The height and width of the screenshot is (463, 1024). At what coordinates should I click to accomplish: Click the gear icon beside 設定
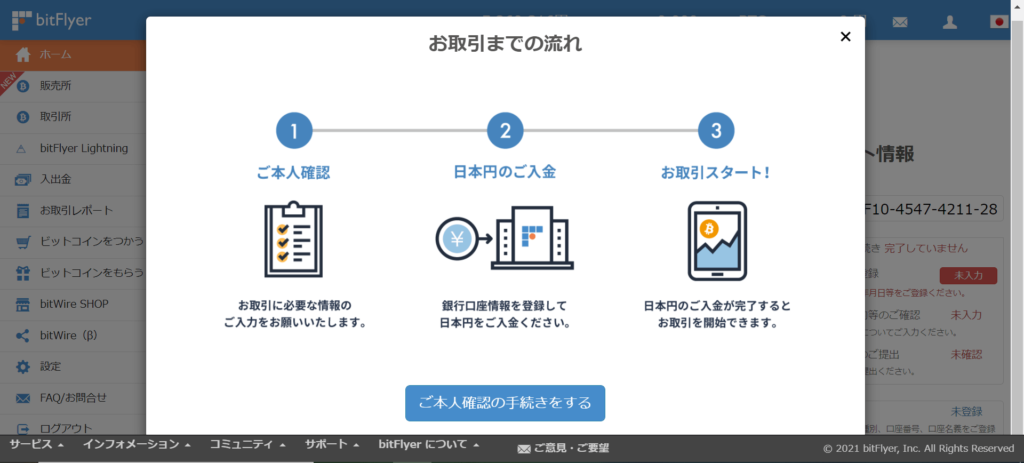(x=23, y=367)
